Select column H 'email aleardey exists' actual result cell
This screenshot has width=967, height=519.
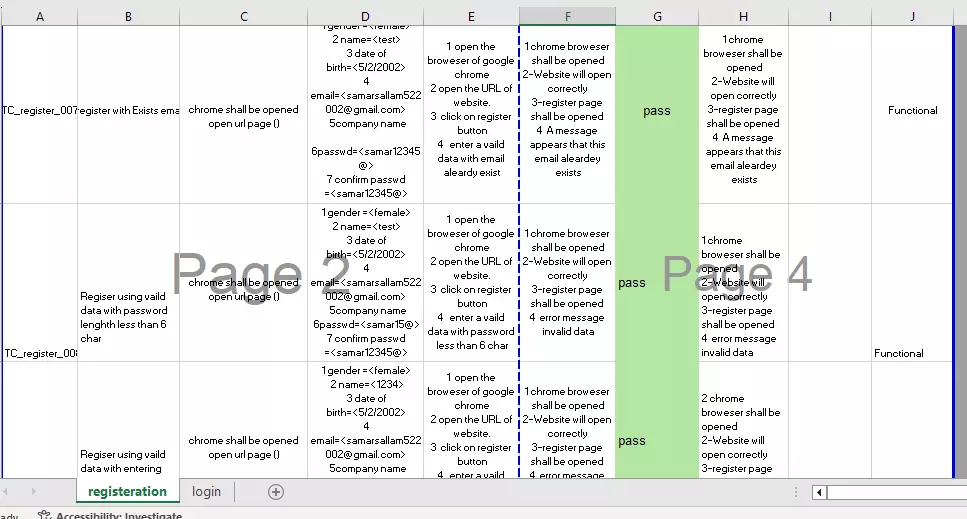(743, 115)
